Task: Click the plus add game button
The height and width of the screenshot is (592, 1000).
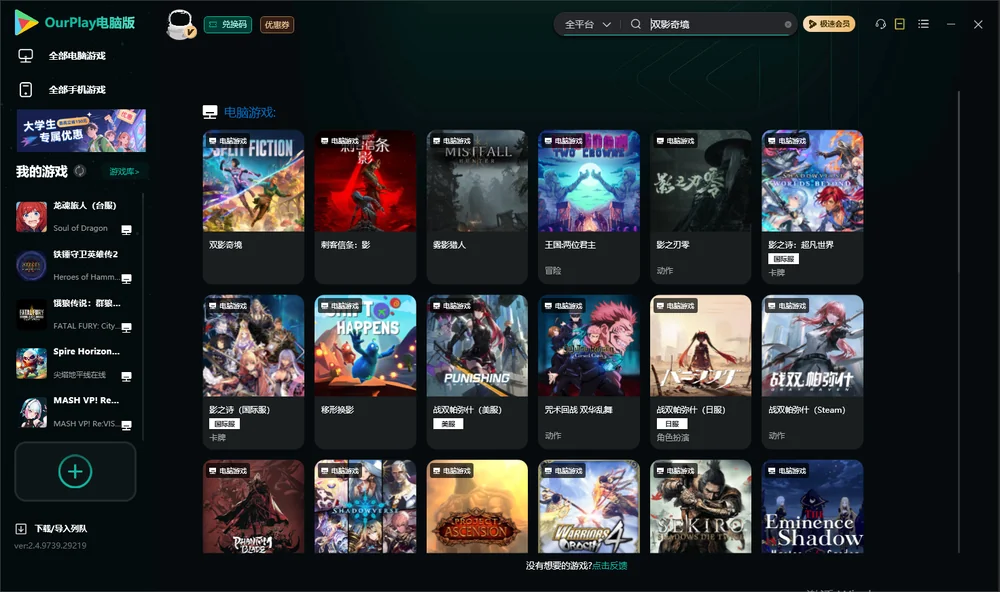Action: (x=75, y=471)
